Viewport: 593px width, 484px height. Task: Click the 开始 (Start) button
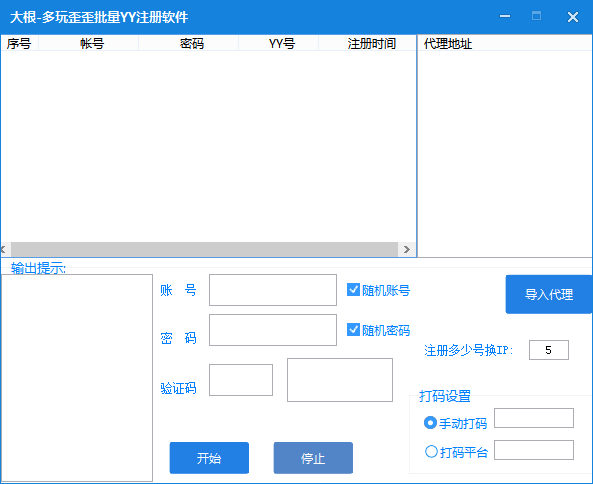(209, 458)
